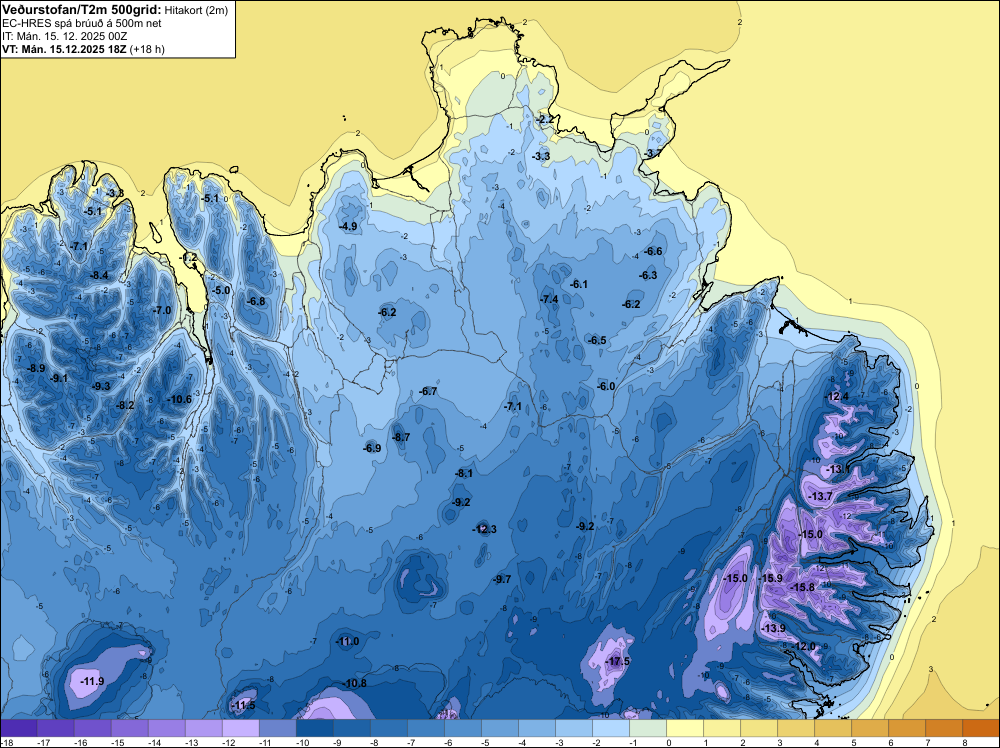Screen dimensions: 1000x748
Task: Select the -15.9 temperature value
Action: pyautogui.click(x=770, y=578)
